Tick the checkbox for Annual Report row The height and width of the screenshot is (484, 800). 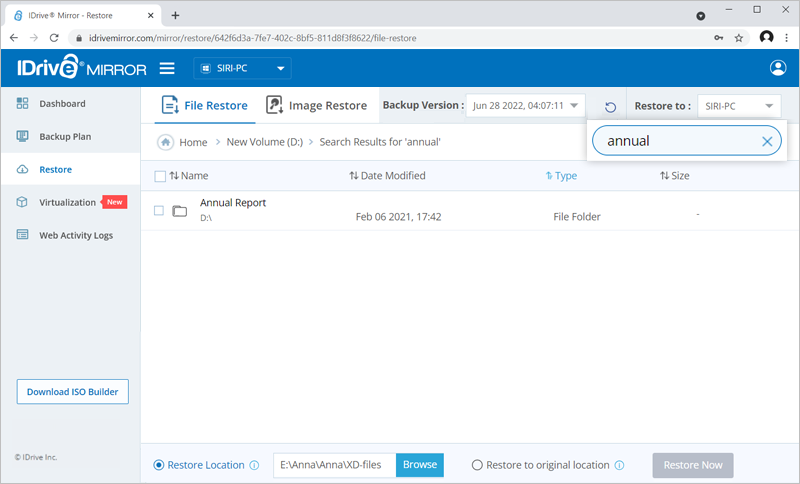159,211
